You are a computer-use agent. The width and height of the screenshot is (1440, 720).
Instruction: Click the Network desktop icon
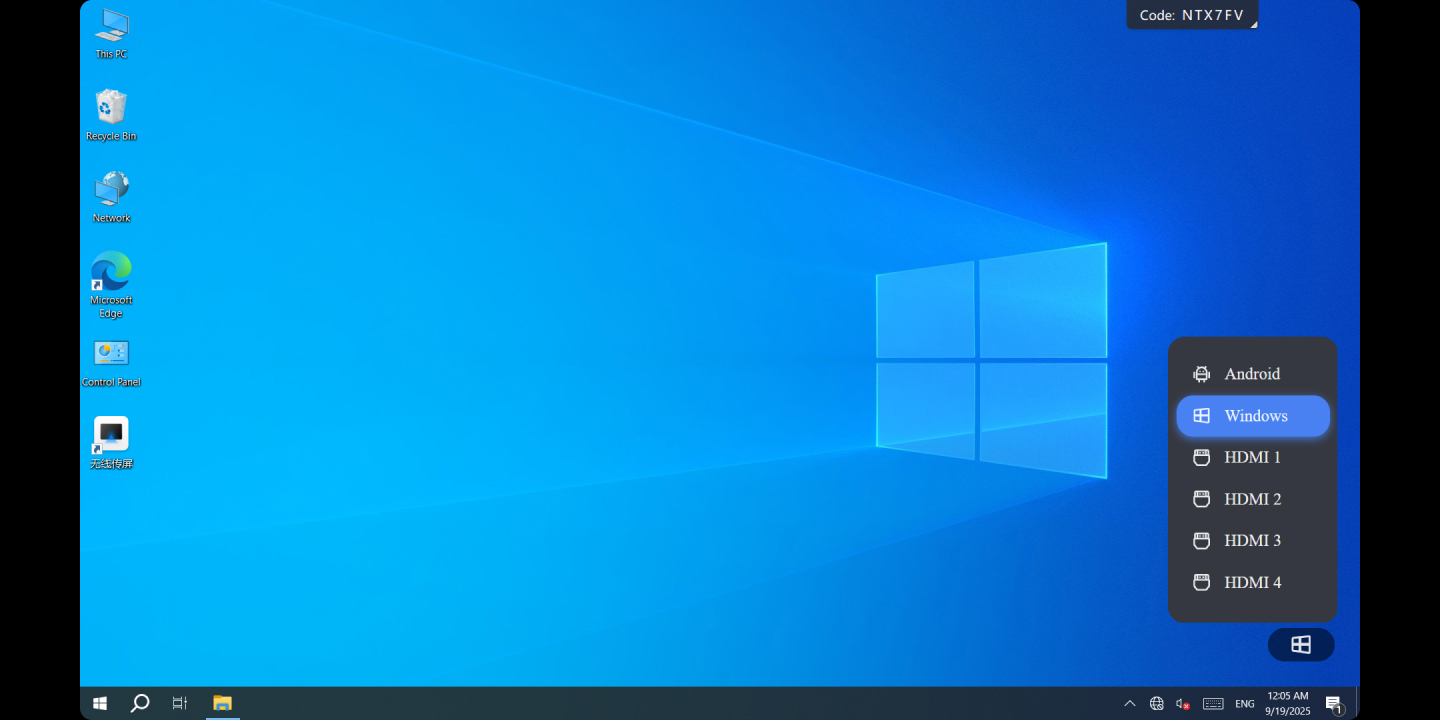click(111, 190)
